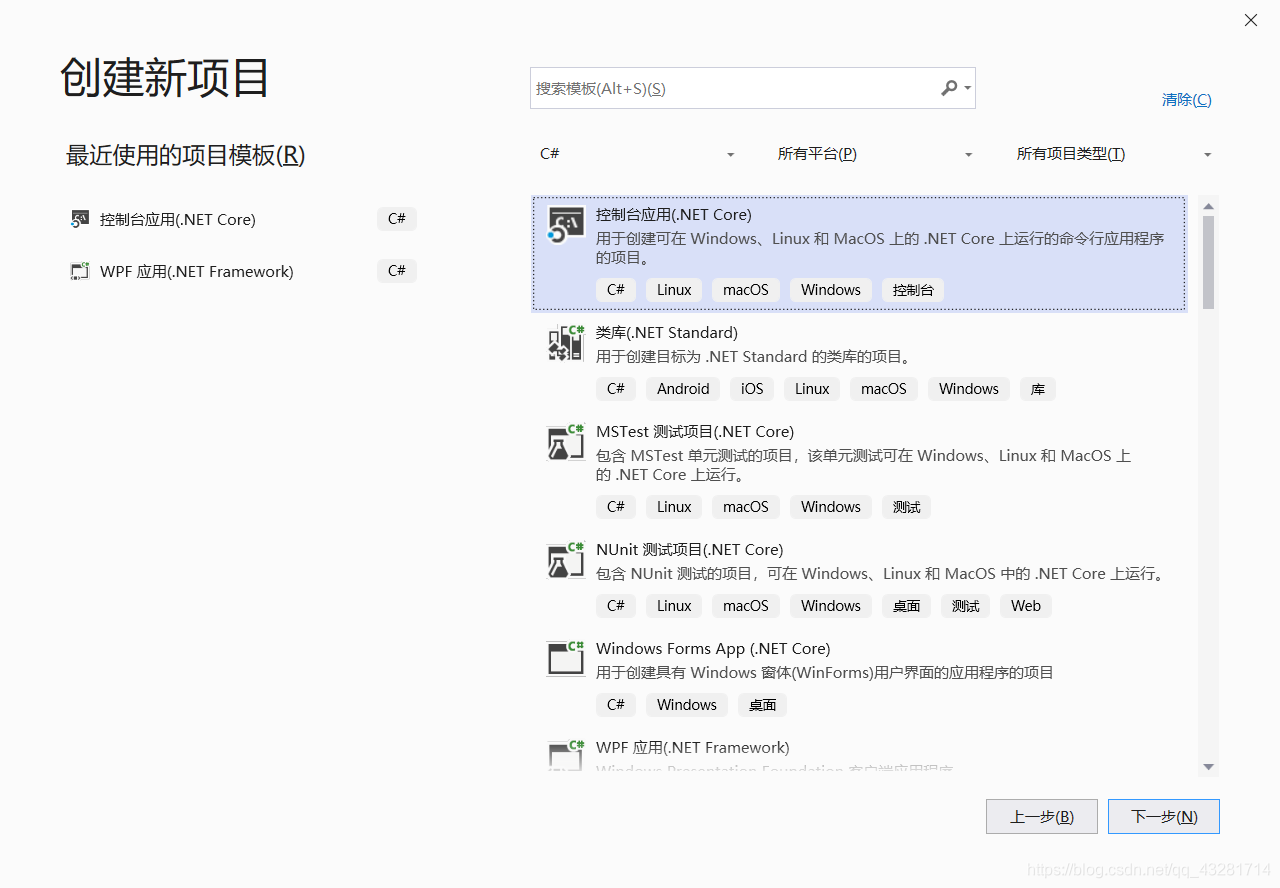This screenshot has height=888, width=1280.
Task: Click C# tag beside recent 控制台应用 template
Action: click(x=397, y=219)
